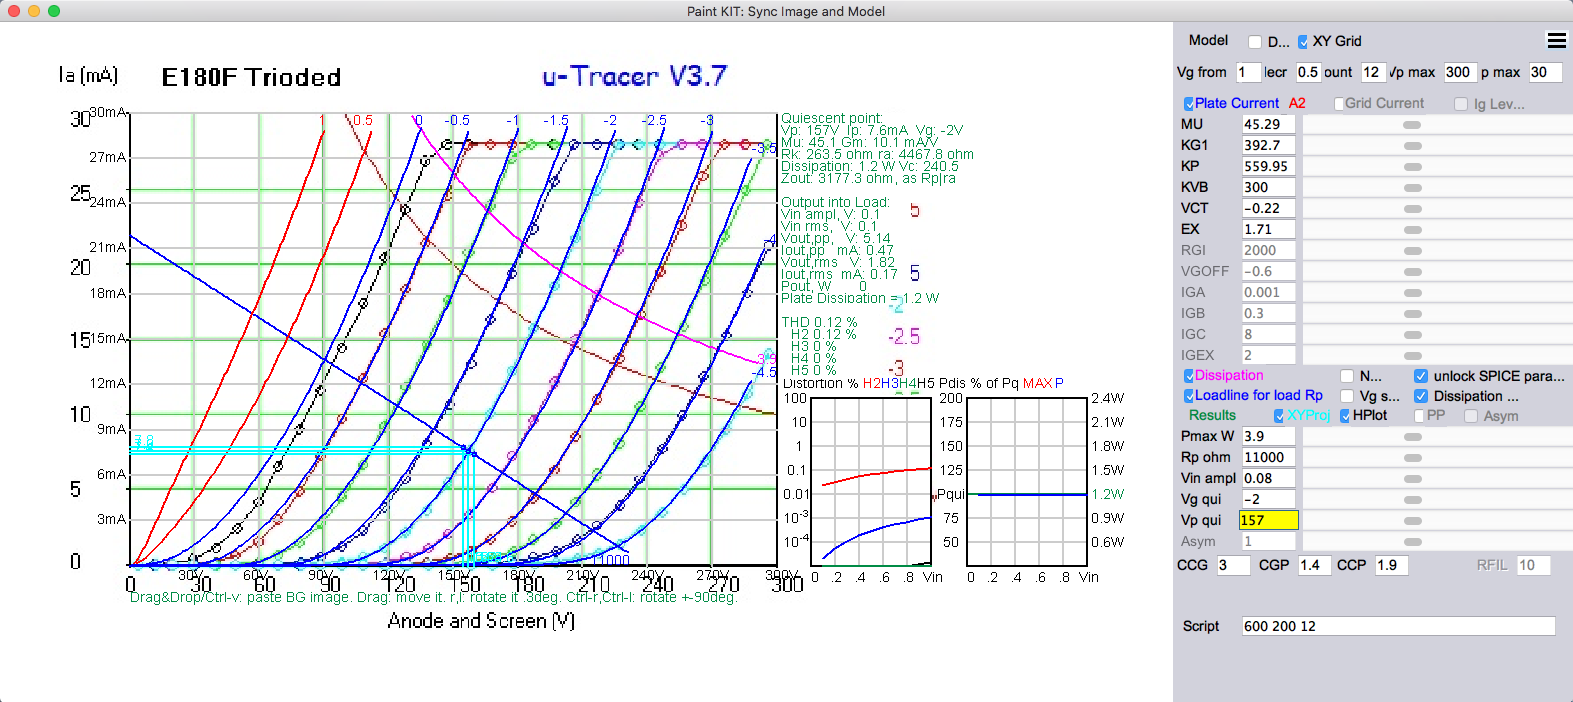Uncheck the unlock SPICE parameters option

1420,376
